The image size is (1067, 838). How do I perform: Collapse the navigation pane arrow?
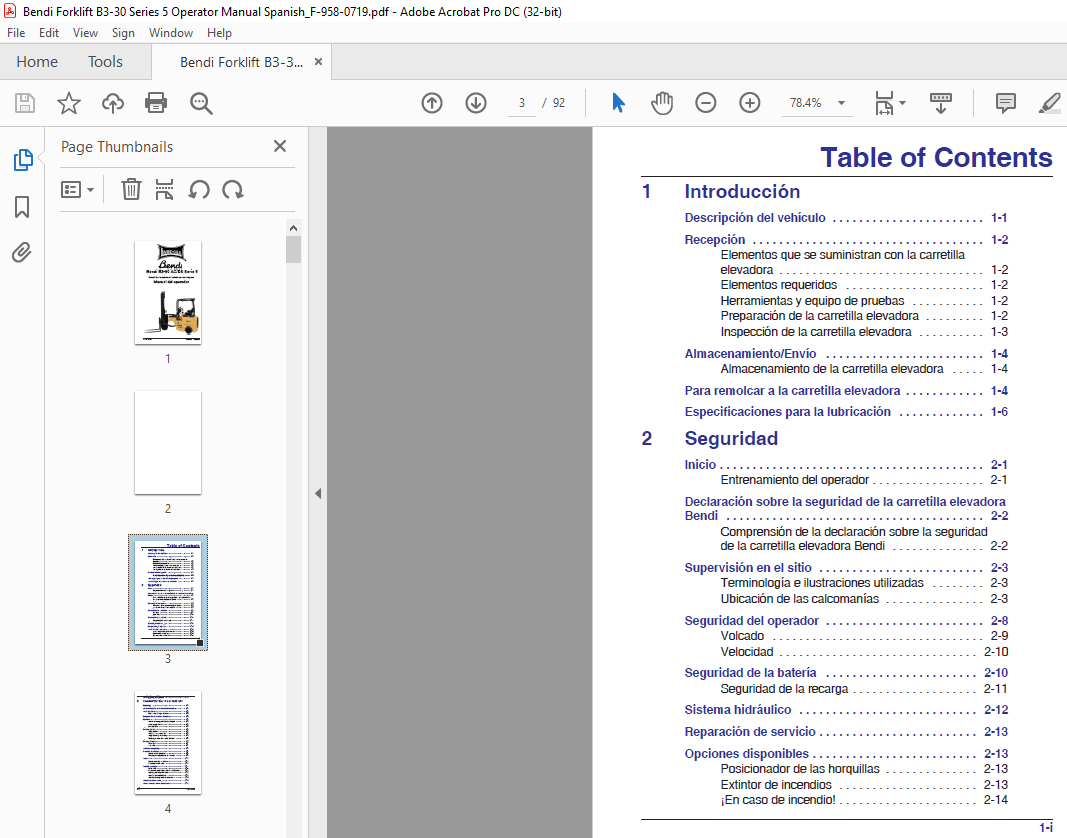318,494
